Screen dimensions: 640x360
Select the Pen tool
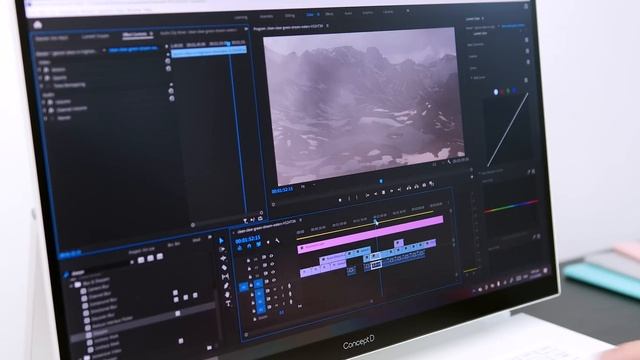pyautogui.click(x=226, y=285)
